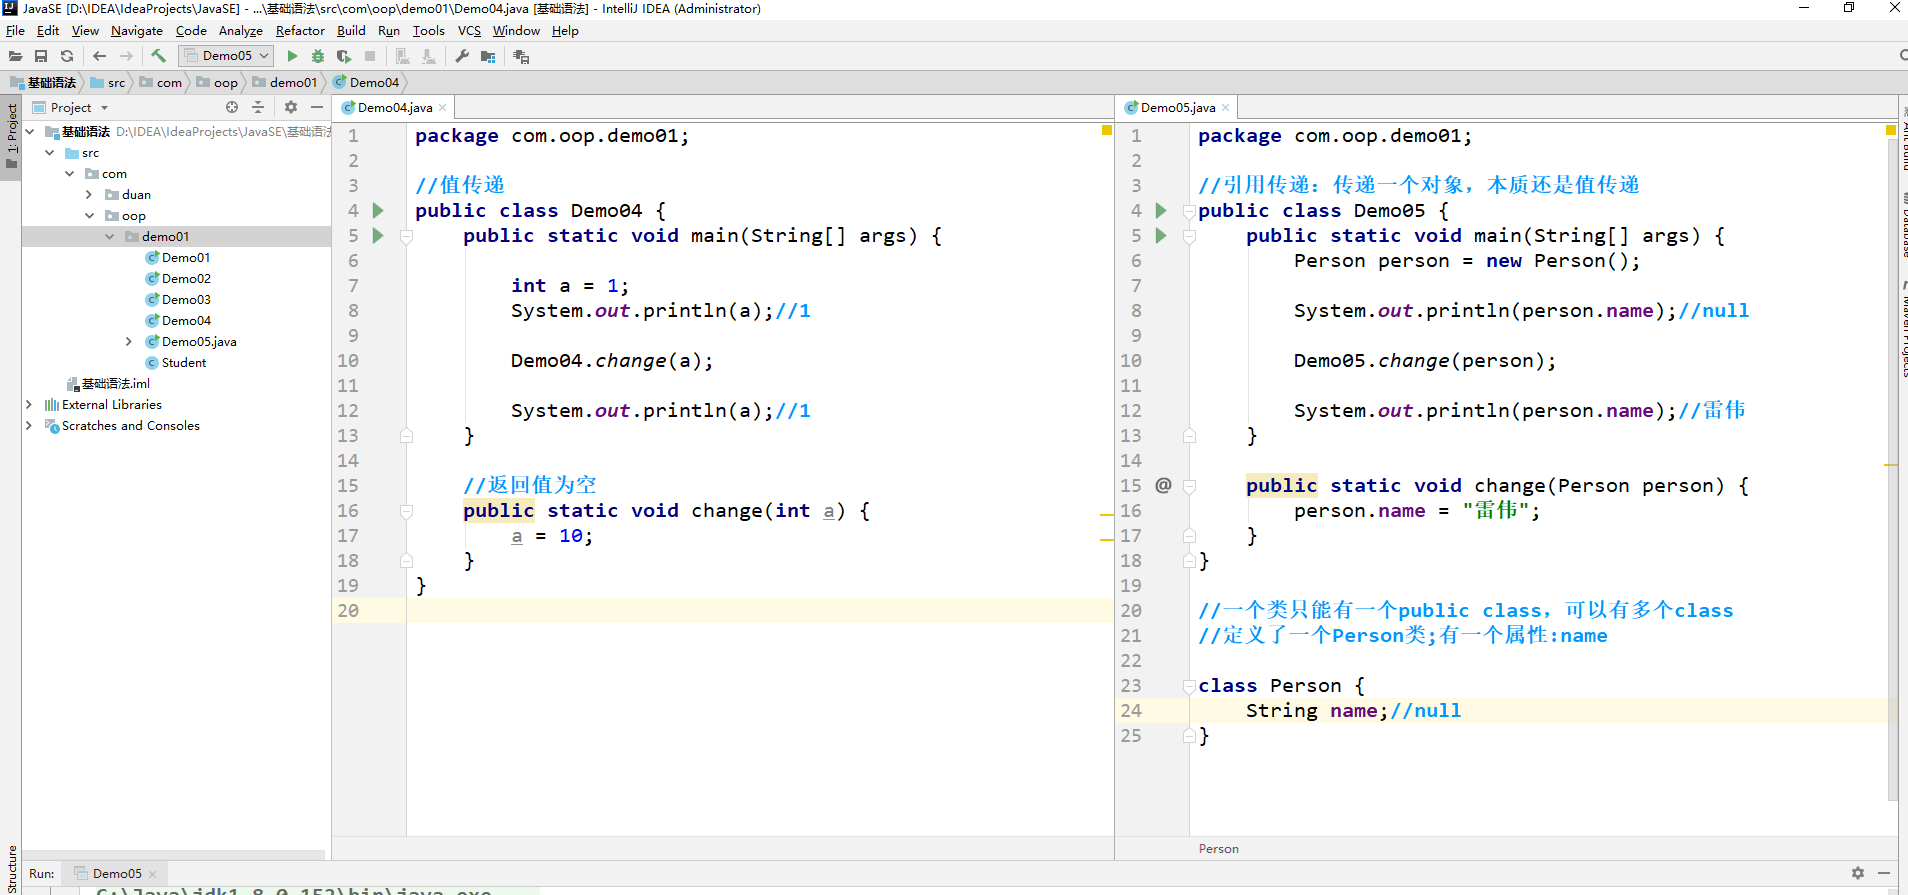Open the Project Structure folder icon
The height and width of the screenshot is (895, 1908).
click(488, 56)
